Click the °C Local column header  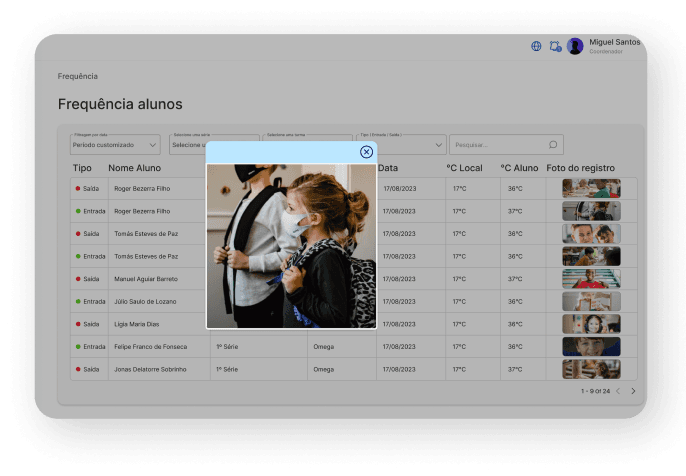[x=464, y=168]
